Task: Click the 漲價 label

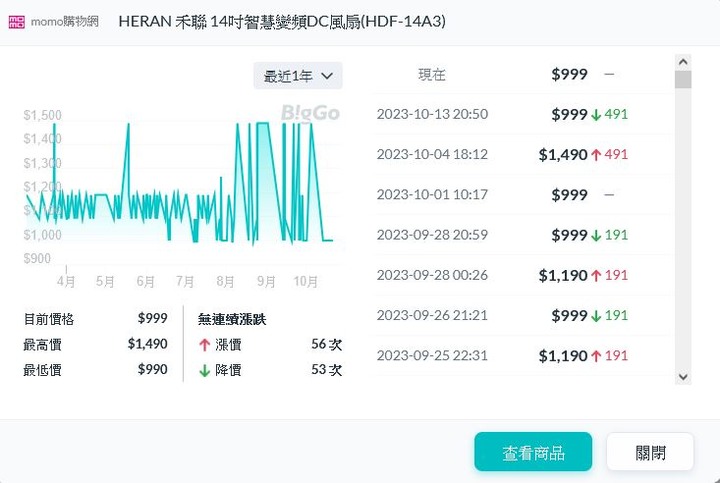Action: [228, 345]
